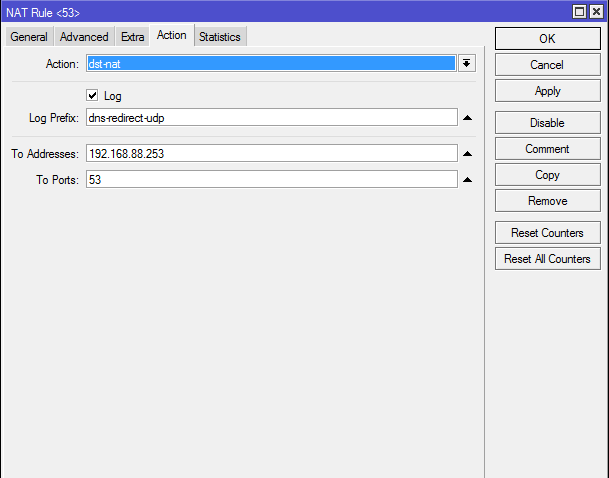This screenshot has width=609, height=478.
Task: Collapse the To Addresses field arrow
Action: click(468, 154)
